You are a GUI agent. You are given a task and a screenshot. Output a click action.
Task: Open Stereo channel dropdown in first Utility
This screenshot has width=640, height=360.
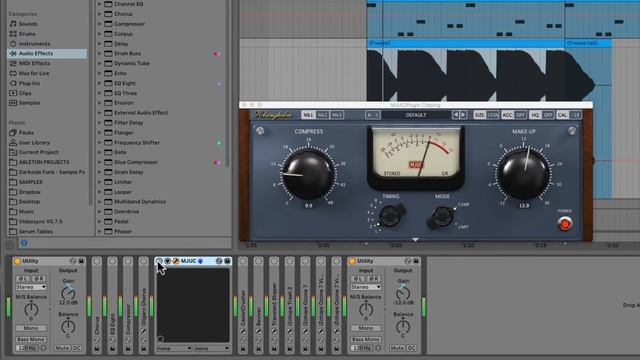pyautogui.click(x=31, y=287)
